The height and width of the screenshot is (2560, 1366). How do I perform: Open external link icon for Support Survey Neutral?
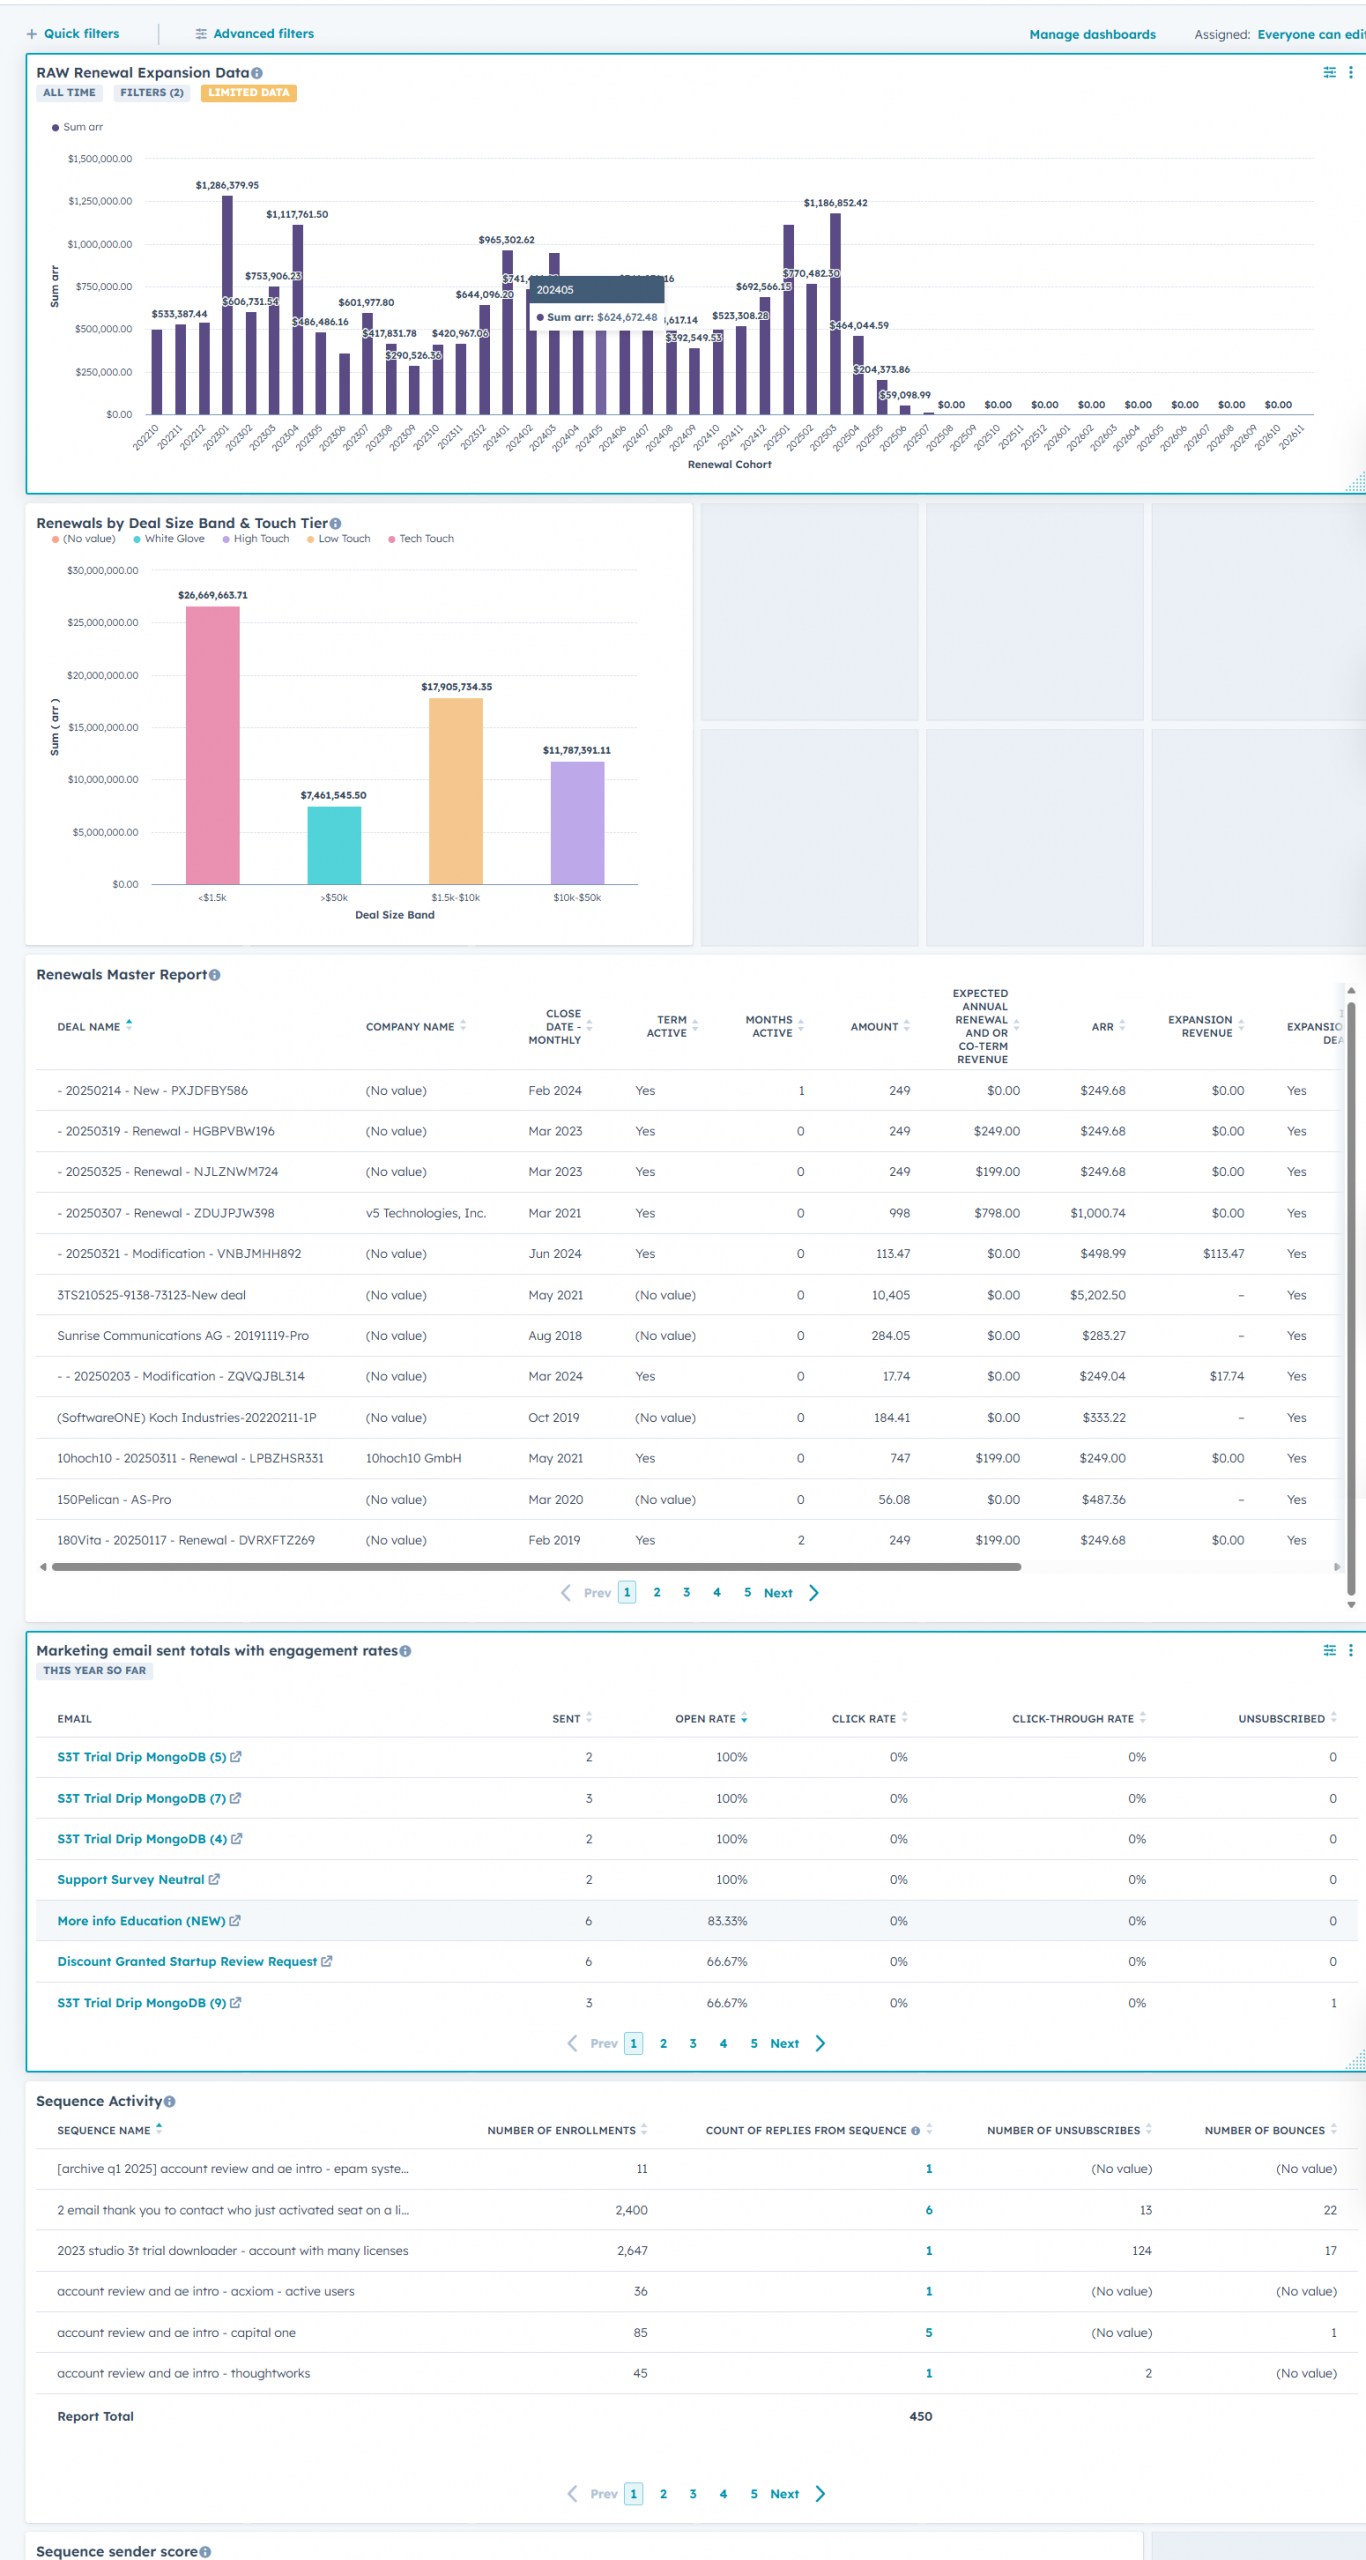click(214, 1880)
